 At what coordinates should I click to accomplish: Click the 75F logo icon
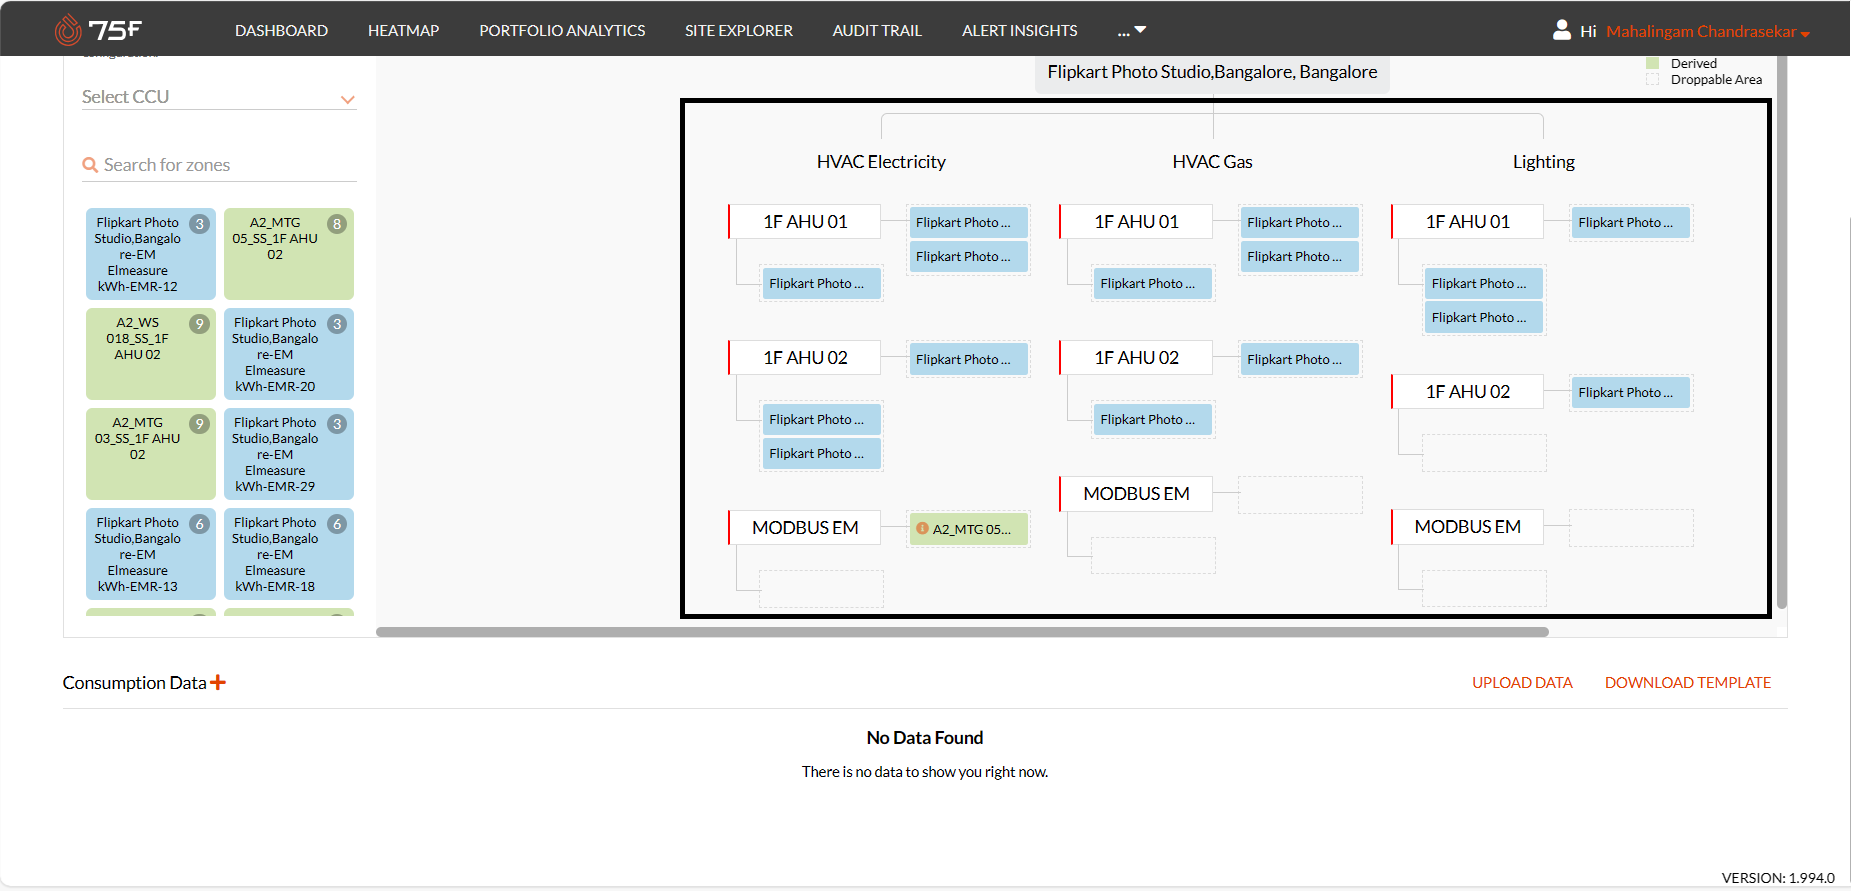coord(68,30)
